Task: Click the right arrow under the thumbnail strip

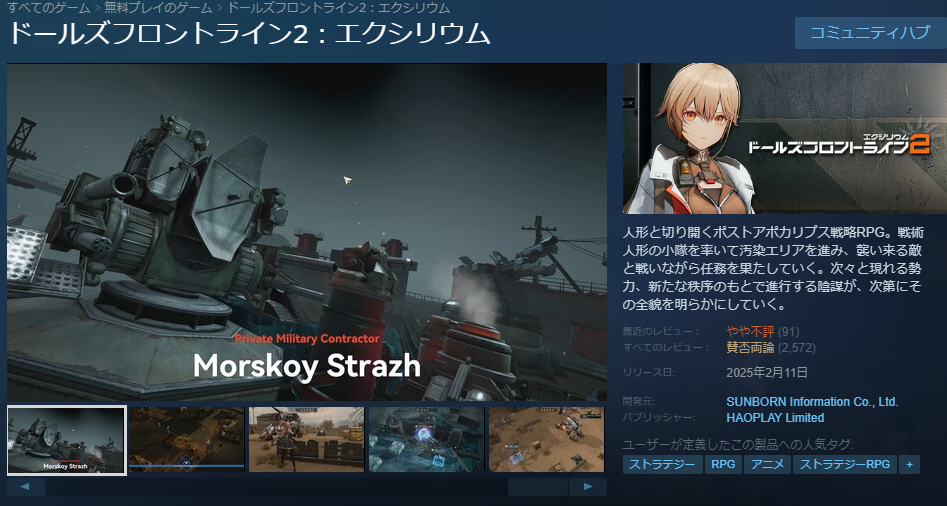Action: 588,487
